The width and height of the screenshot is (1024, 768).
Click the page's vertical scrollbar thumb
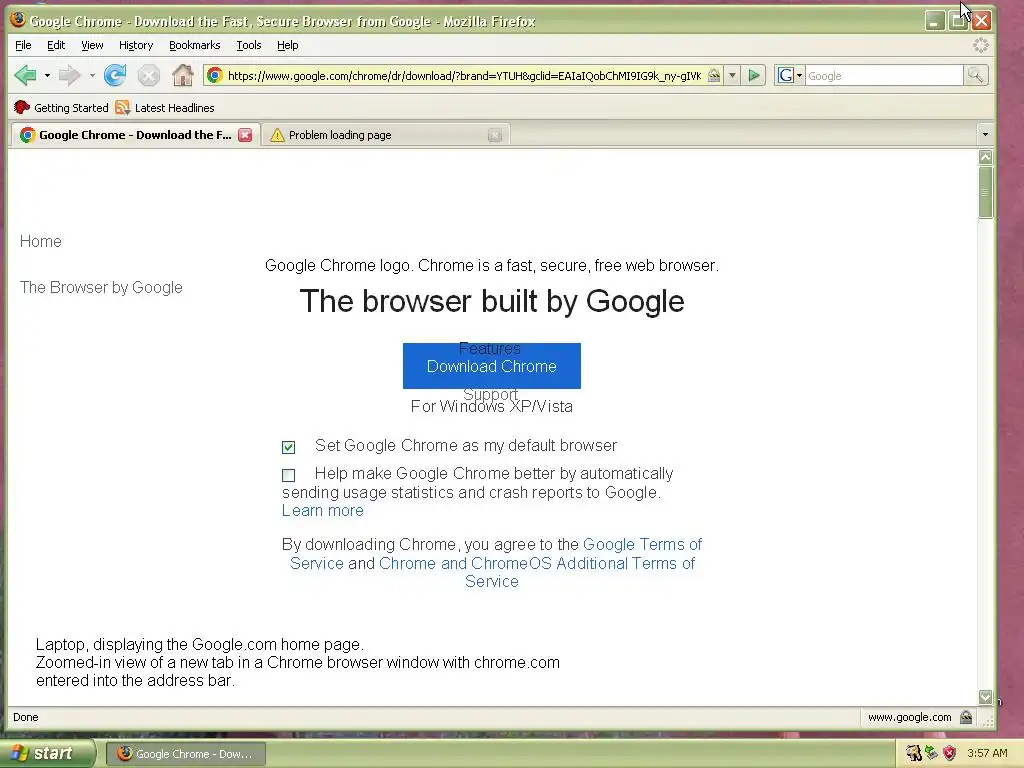pos(985,192)
